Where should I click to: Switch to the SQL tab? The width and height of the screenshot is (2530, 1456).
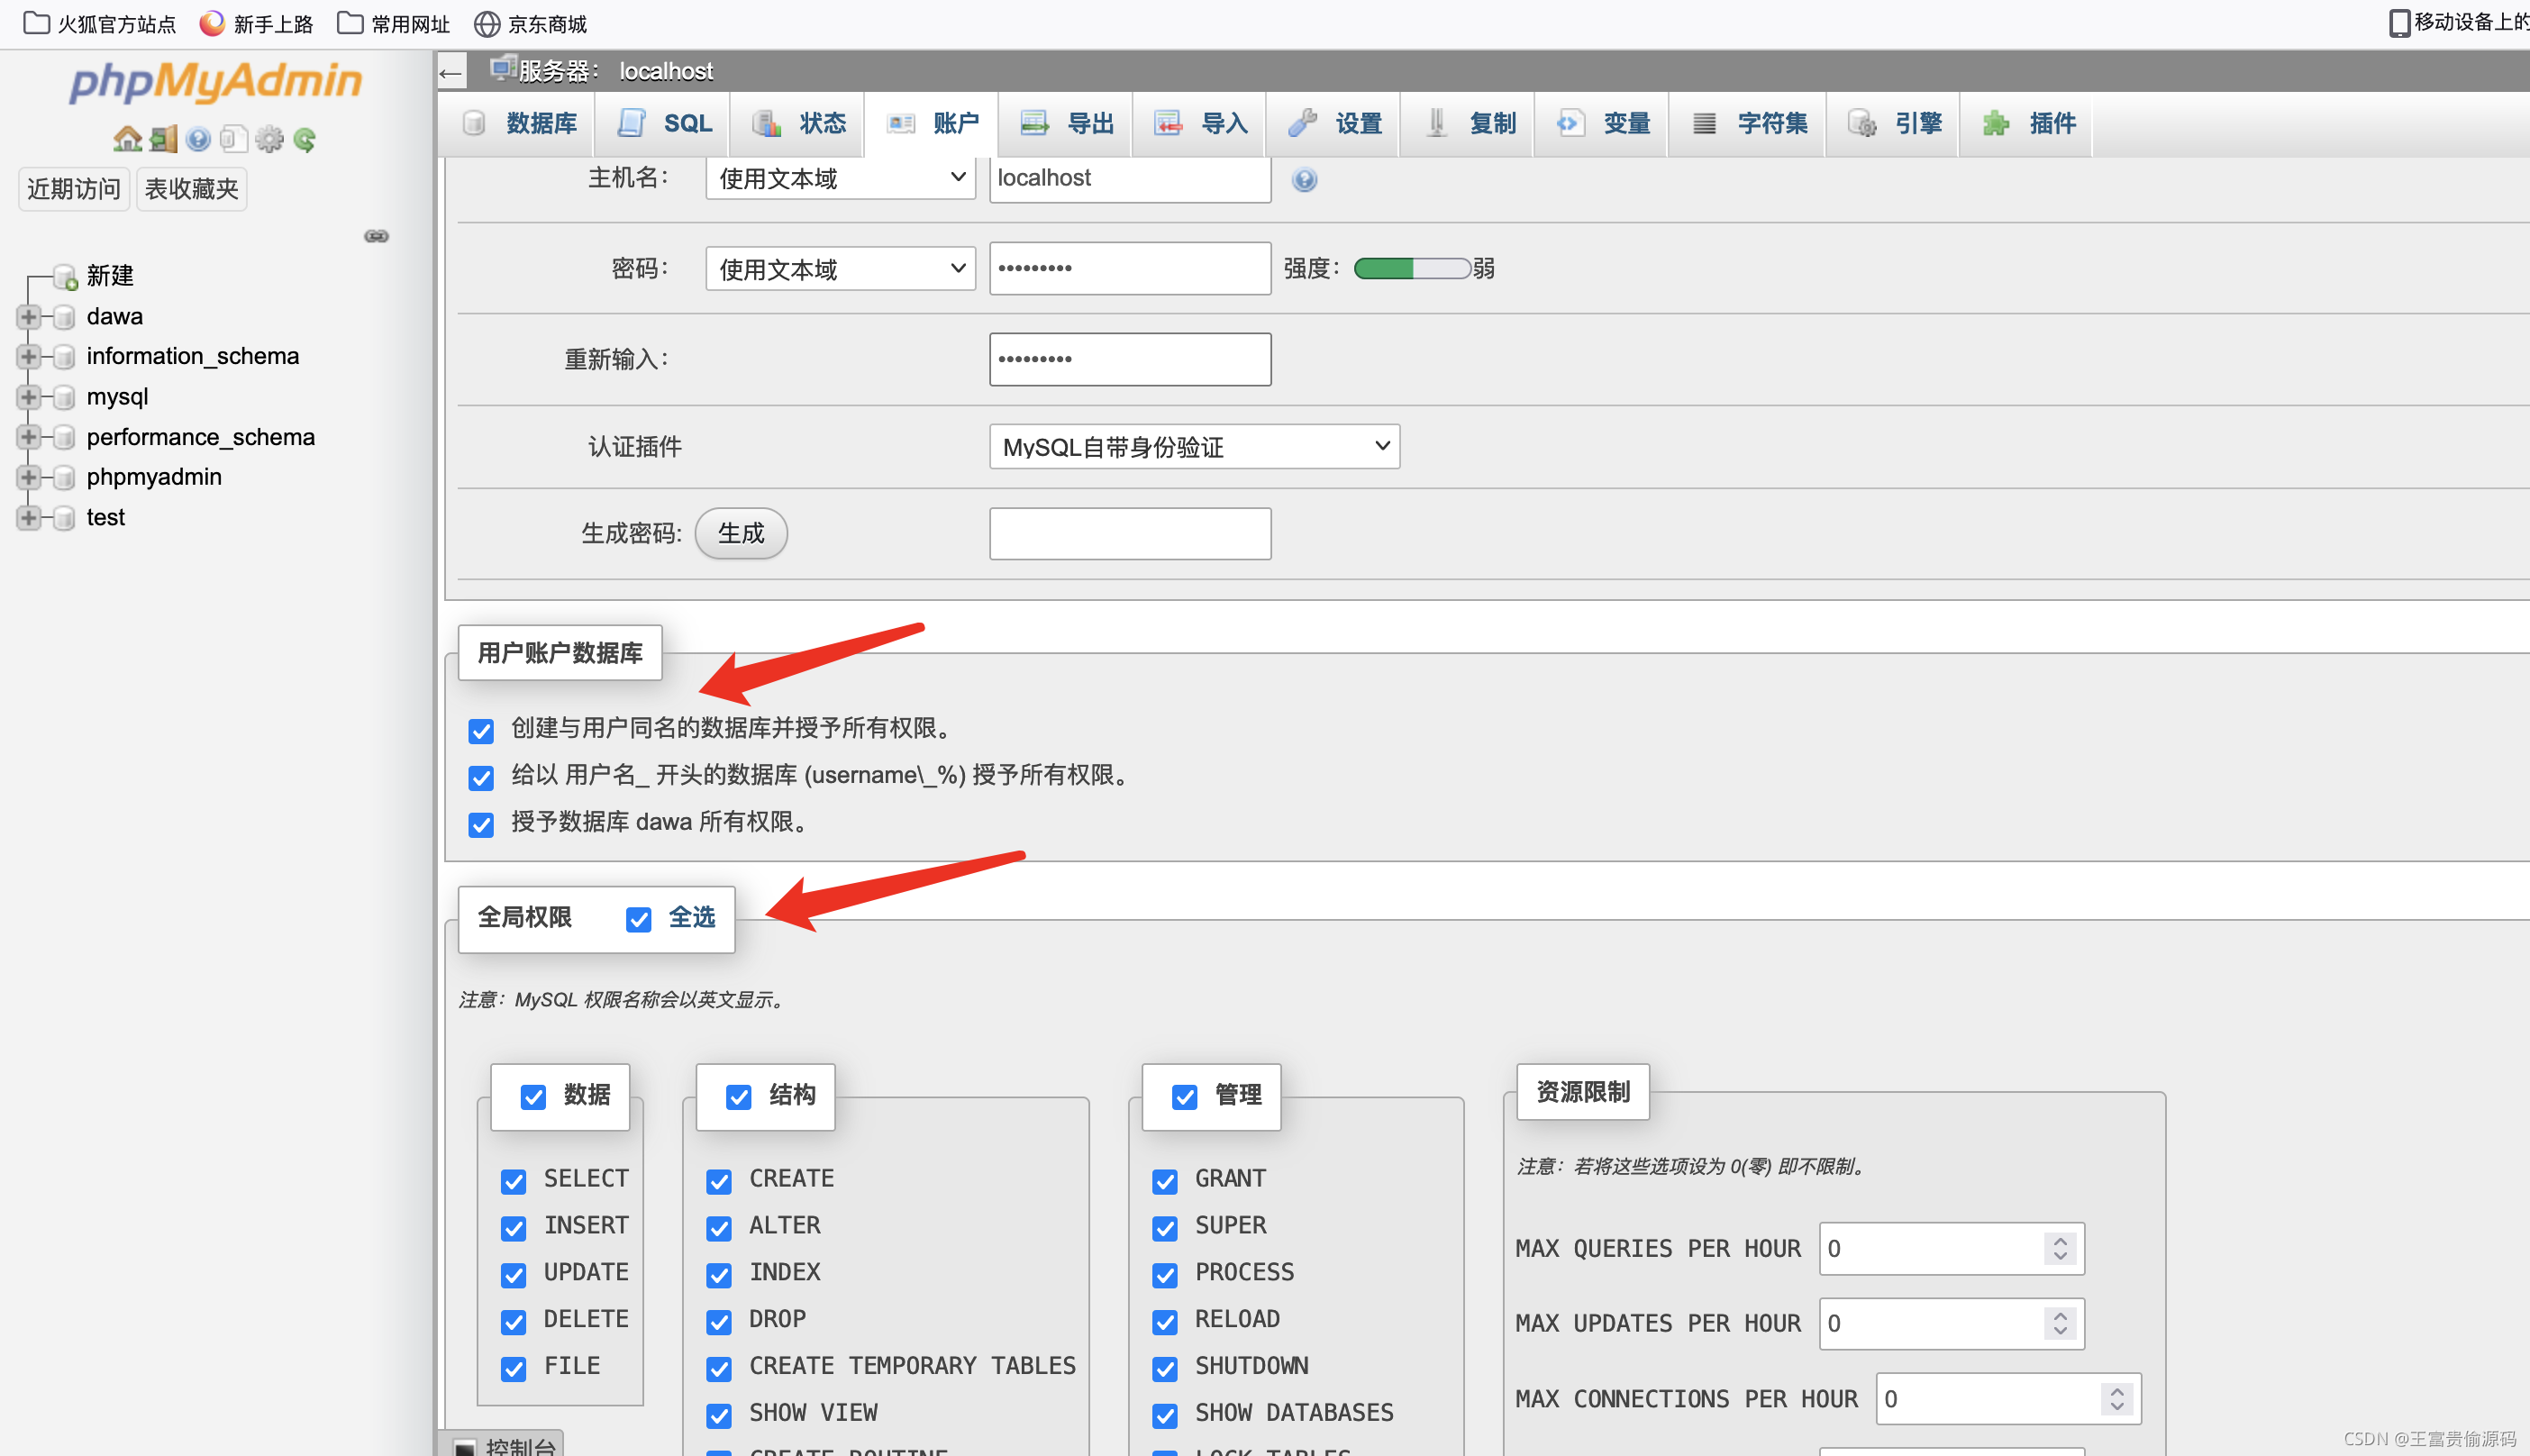coord(663,124)
